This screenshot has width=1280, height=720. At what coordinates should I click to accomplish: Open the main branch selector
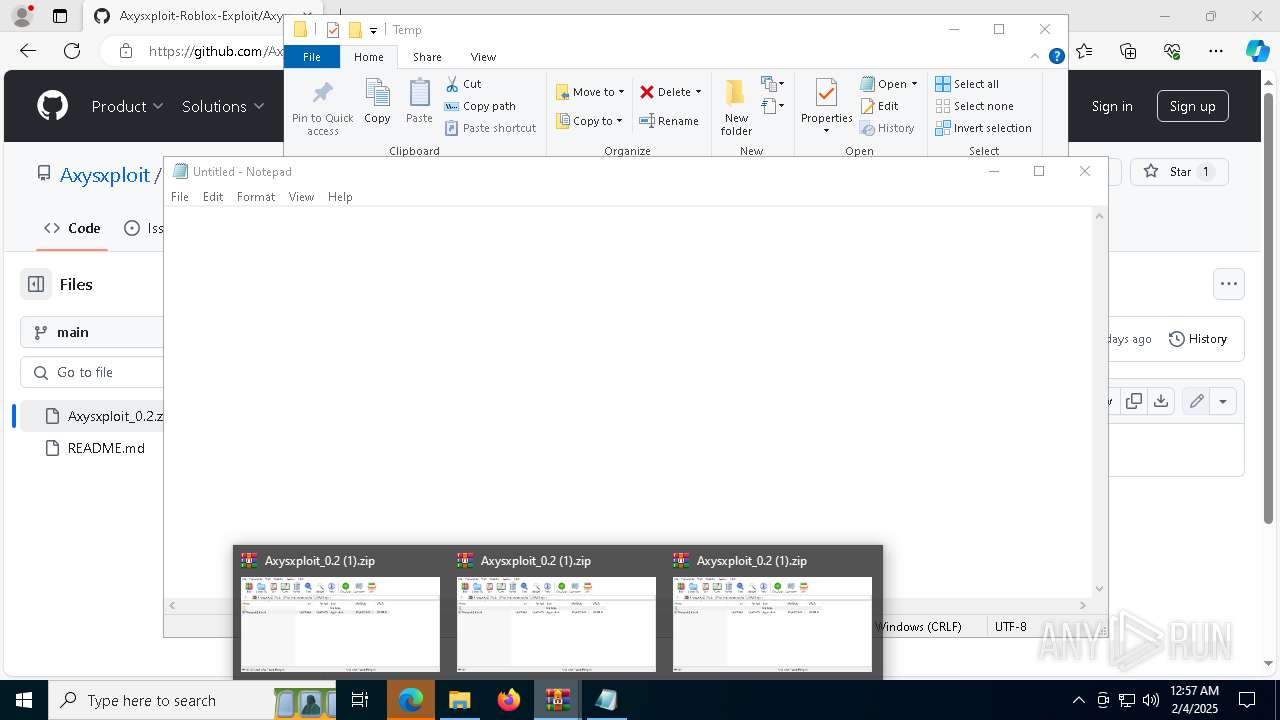(x=92, y=332)
